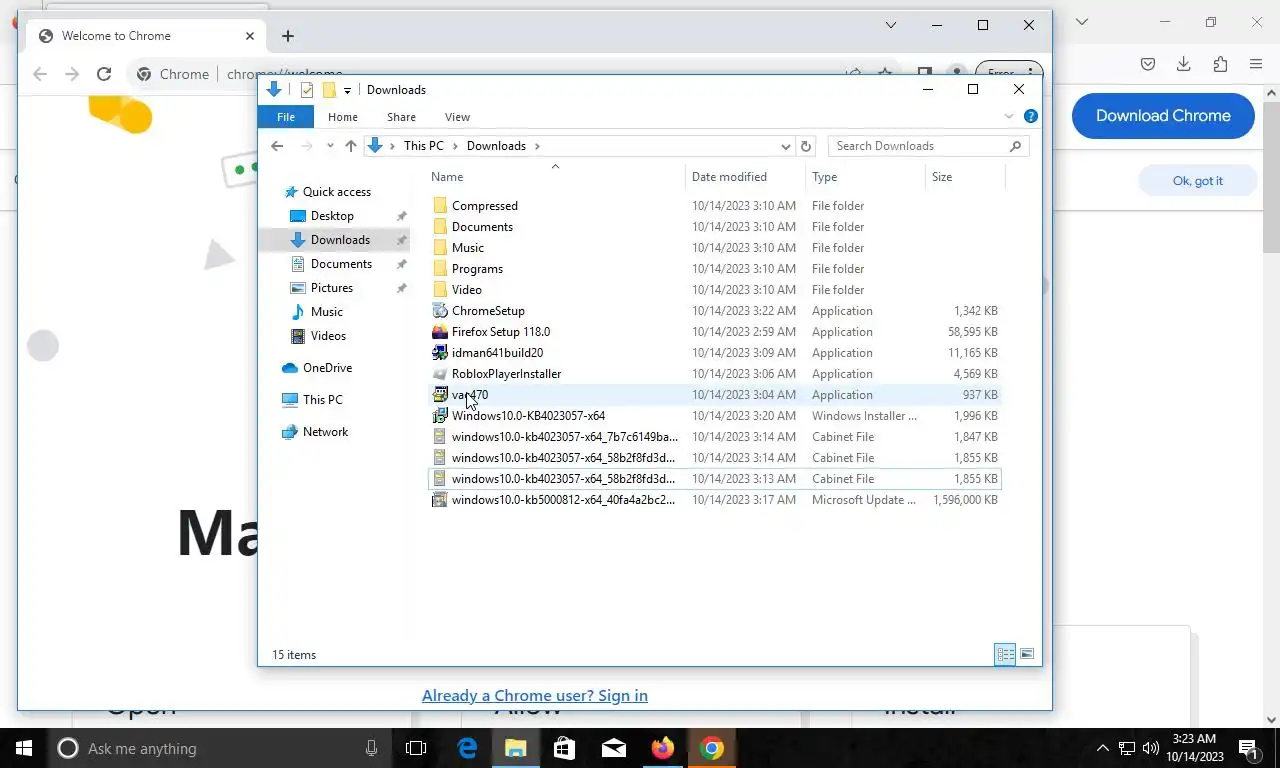Select idman641build20 application icon
The height and width of the screenshot is (768, 1280).
pos(439,353)
